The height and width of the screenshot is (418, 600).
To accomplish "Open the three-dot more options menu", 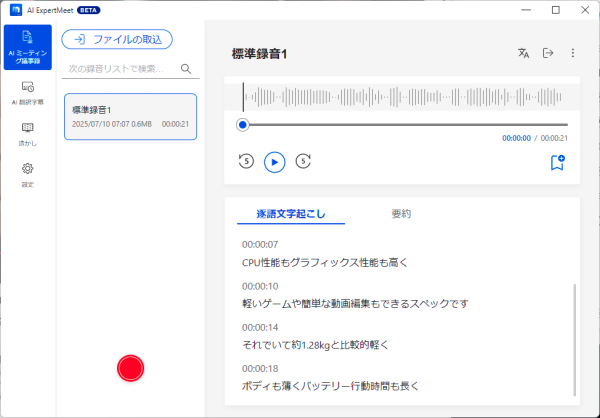I will 573,53.
